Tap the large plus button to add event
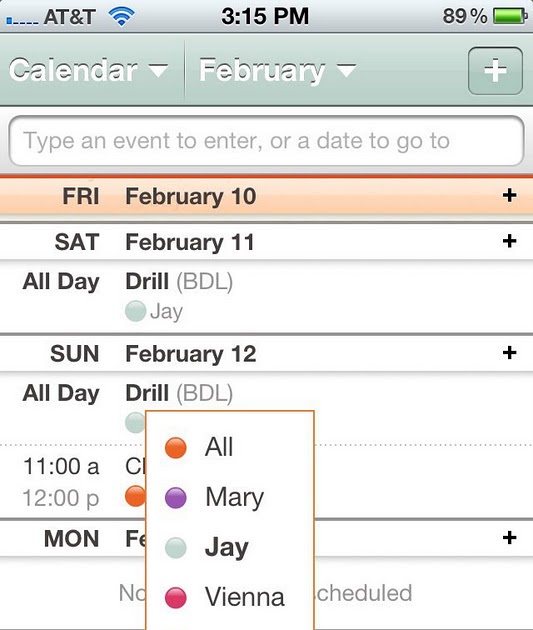The width and height of the screenshot is (533, 630). pyautogui.click(x=495, y=71)
